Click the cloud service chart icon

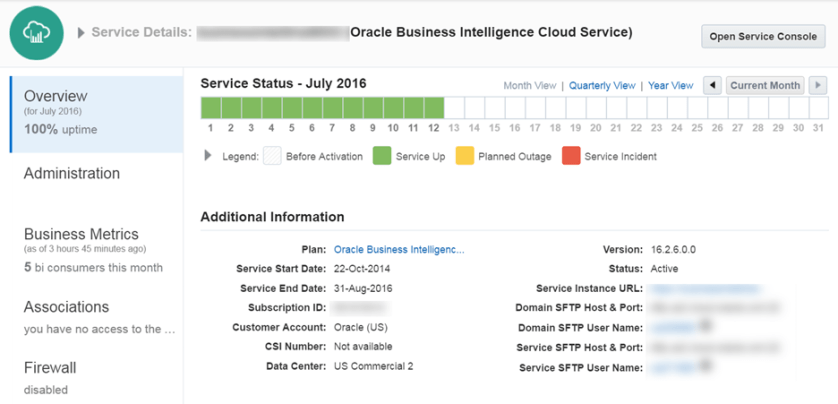coord(37,33)
